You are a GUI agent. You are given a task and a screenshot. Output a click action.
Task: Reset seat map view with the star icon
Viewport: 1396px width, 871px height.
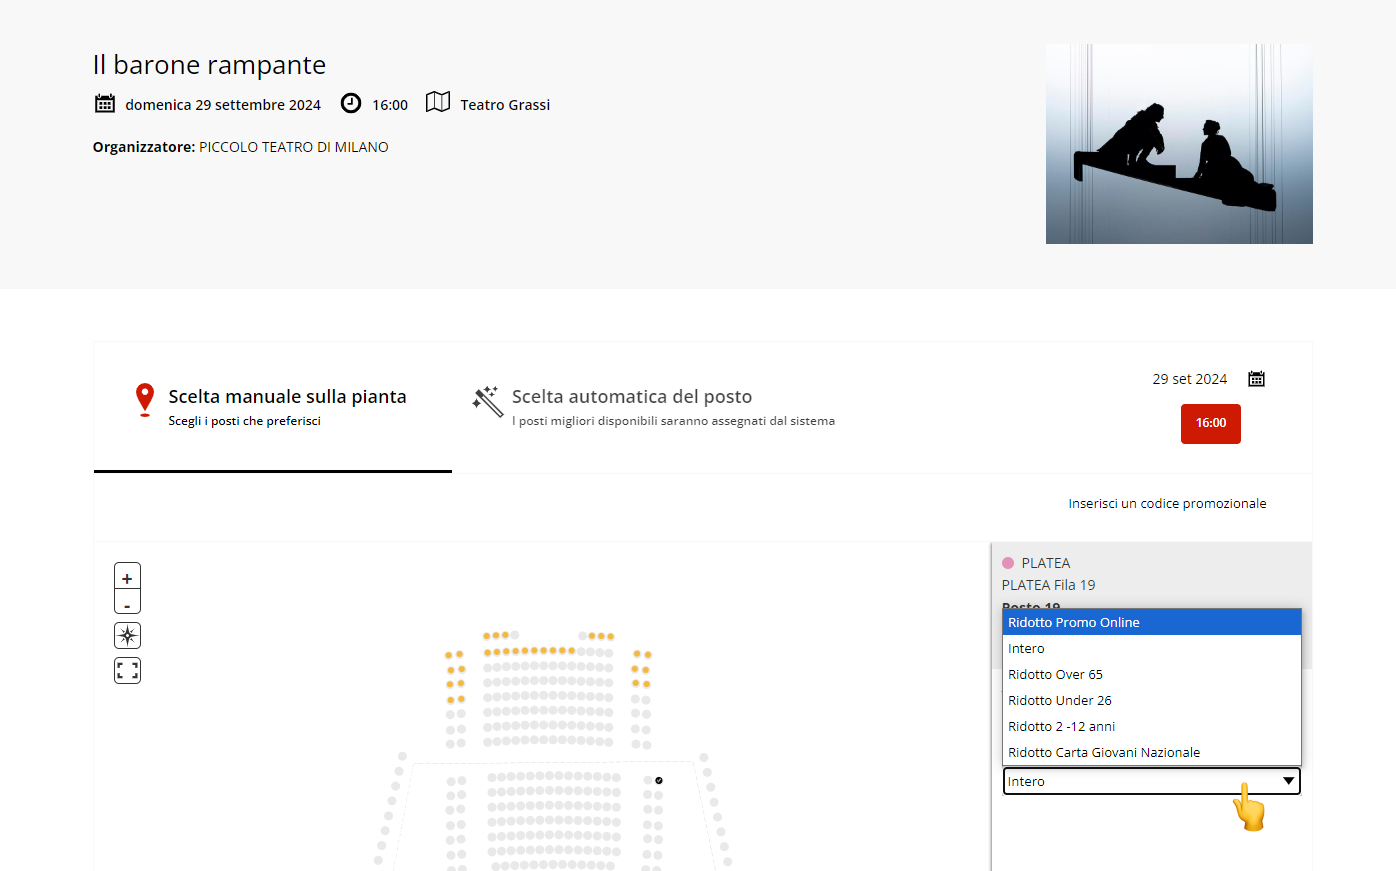click(x=127, y=635)
